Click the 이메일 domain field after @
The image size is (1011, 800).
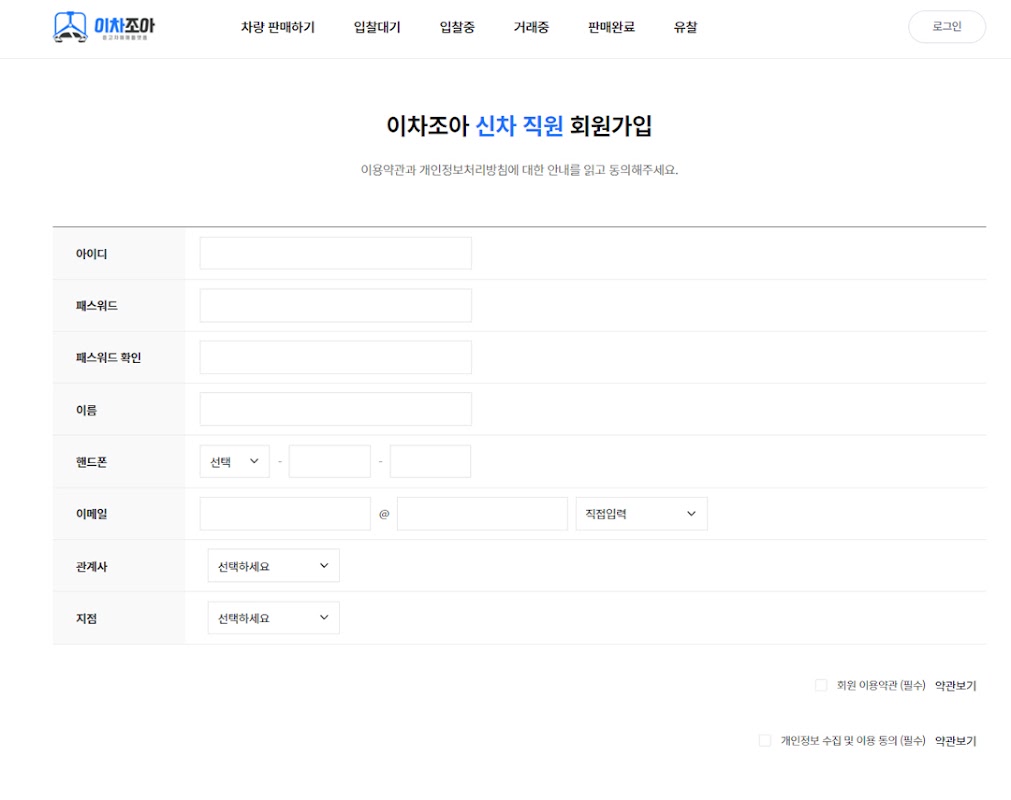pyautogui.click(x=482, y=514)
